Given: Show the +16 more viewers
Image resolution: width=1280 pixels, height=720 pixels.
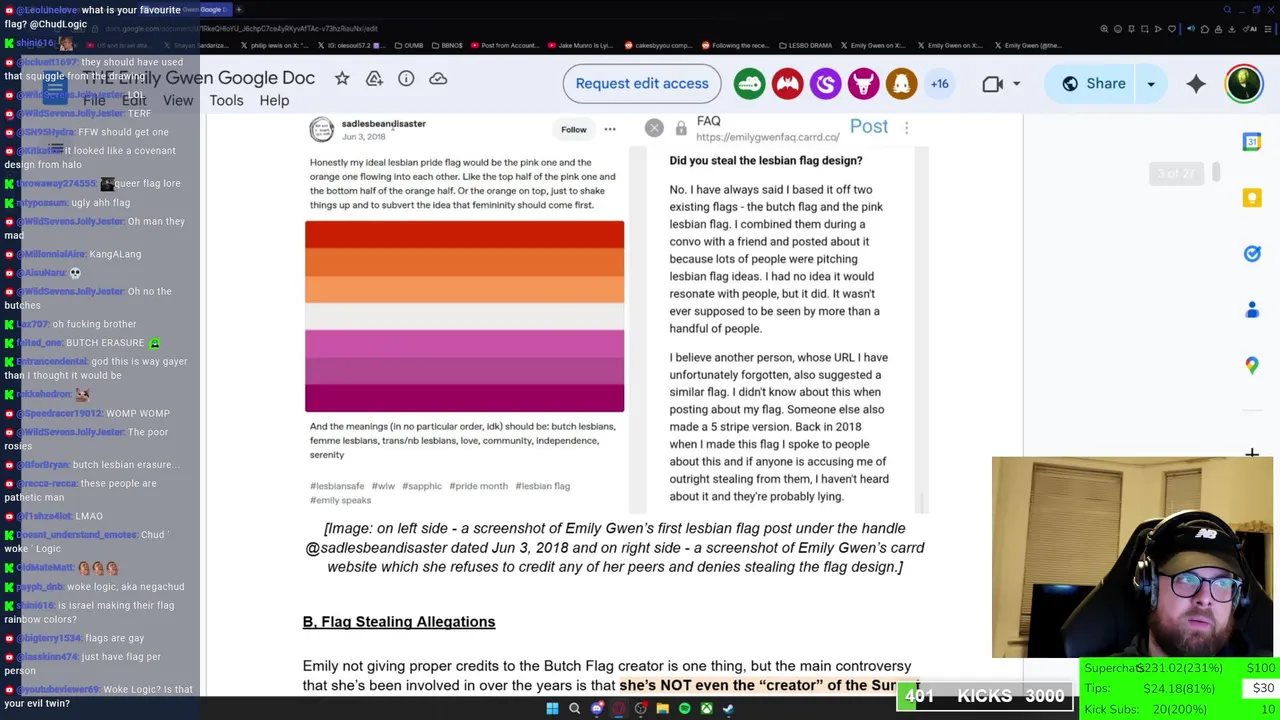Looking at the screenshot, I should [x=939, y=84].
